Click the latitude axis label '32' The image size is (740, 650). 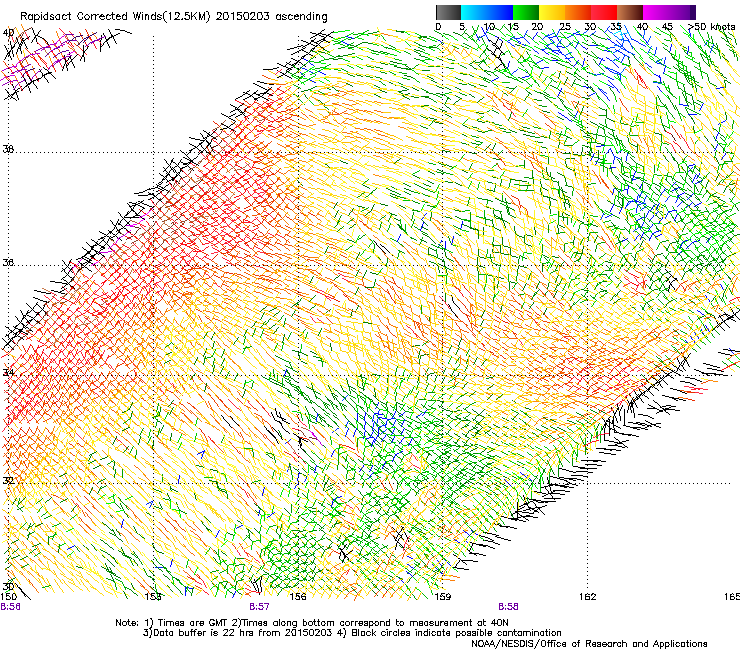8,481
